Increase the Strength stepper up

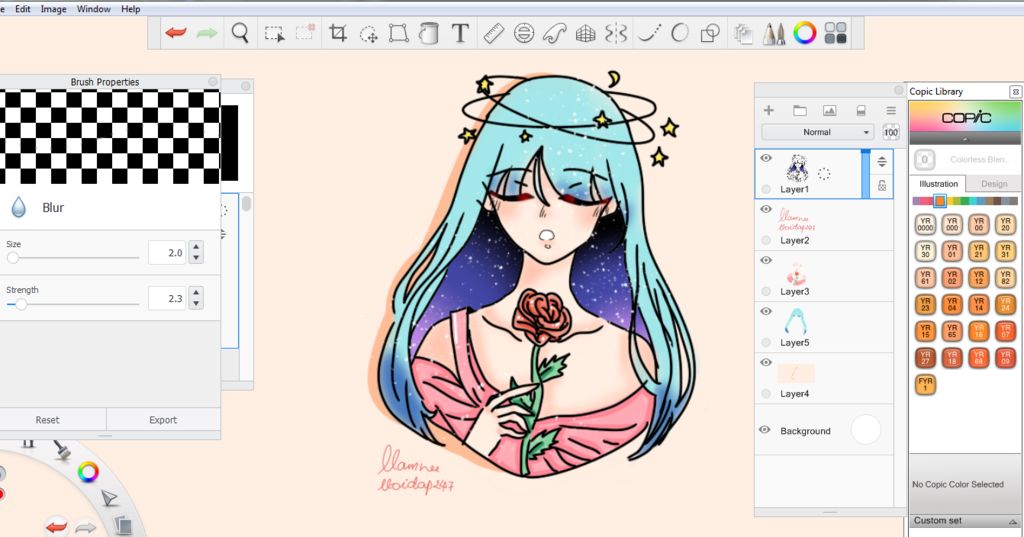pyautogui.click(x=197, y=292)
